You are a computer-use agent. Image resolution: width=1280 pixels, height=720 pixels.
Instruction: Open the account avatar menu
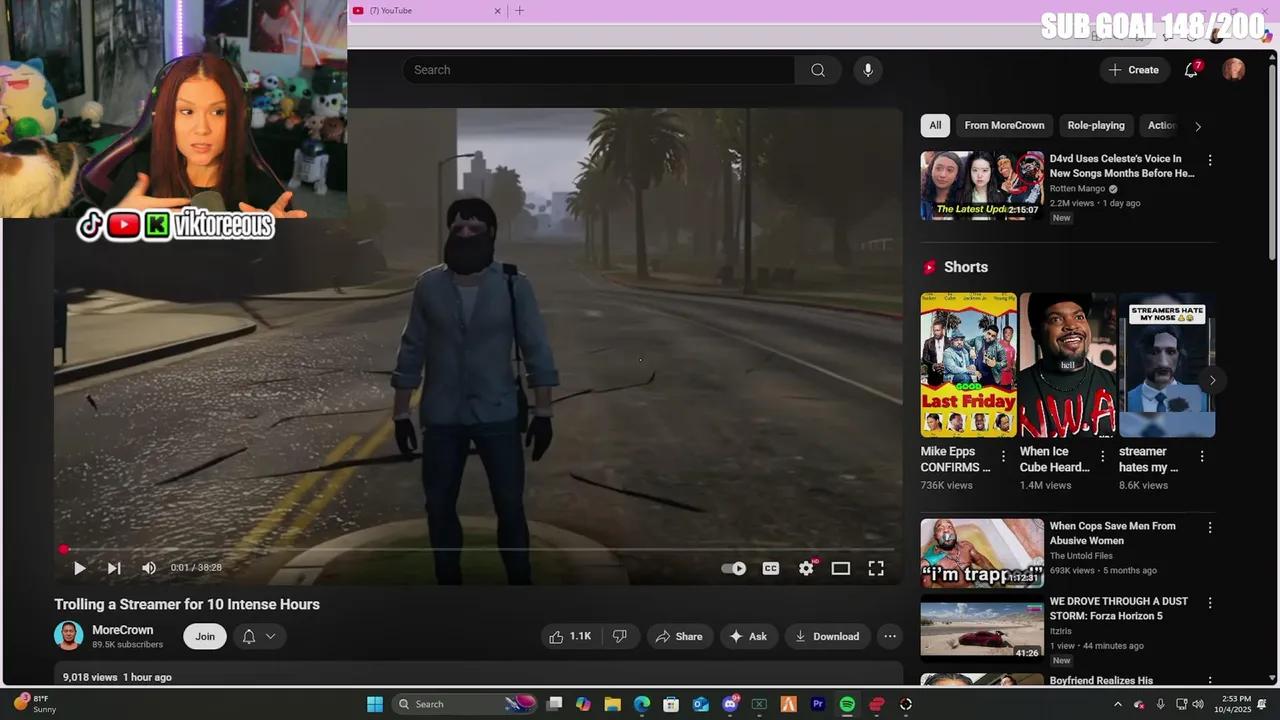(x=1234, y=70)
